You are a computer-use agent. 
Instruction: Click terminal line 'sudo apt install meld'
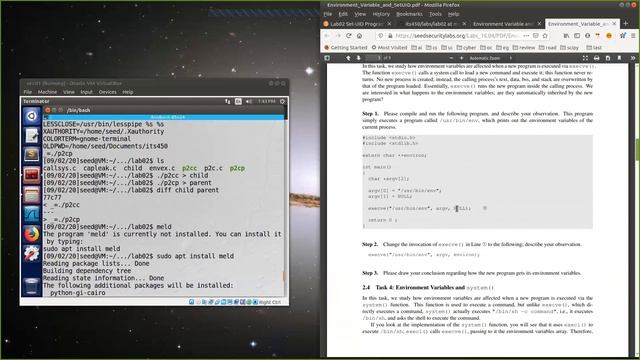click(82, 249)
